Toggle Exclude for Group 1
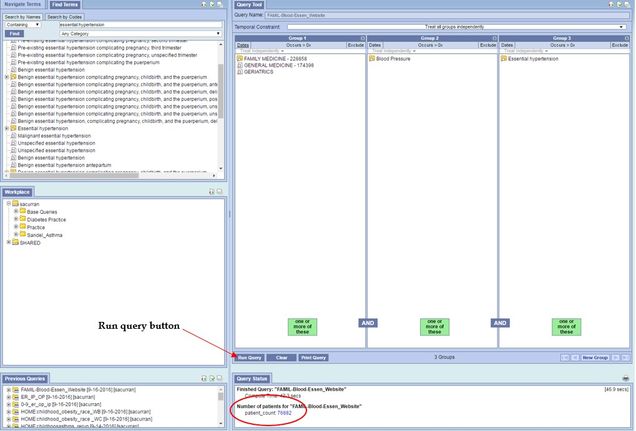Screen dimensions: 636x431 click(x=355, y=45)
